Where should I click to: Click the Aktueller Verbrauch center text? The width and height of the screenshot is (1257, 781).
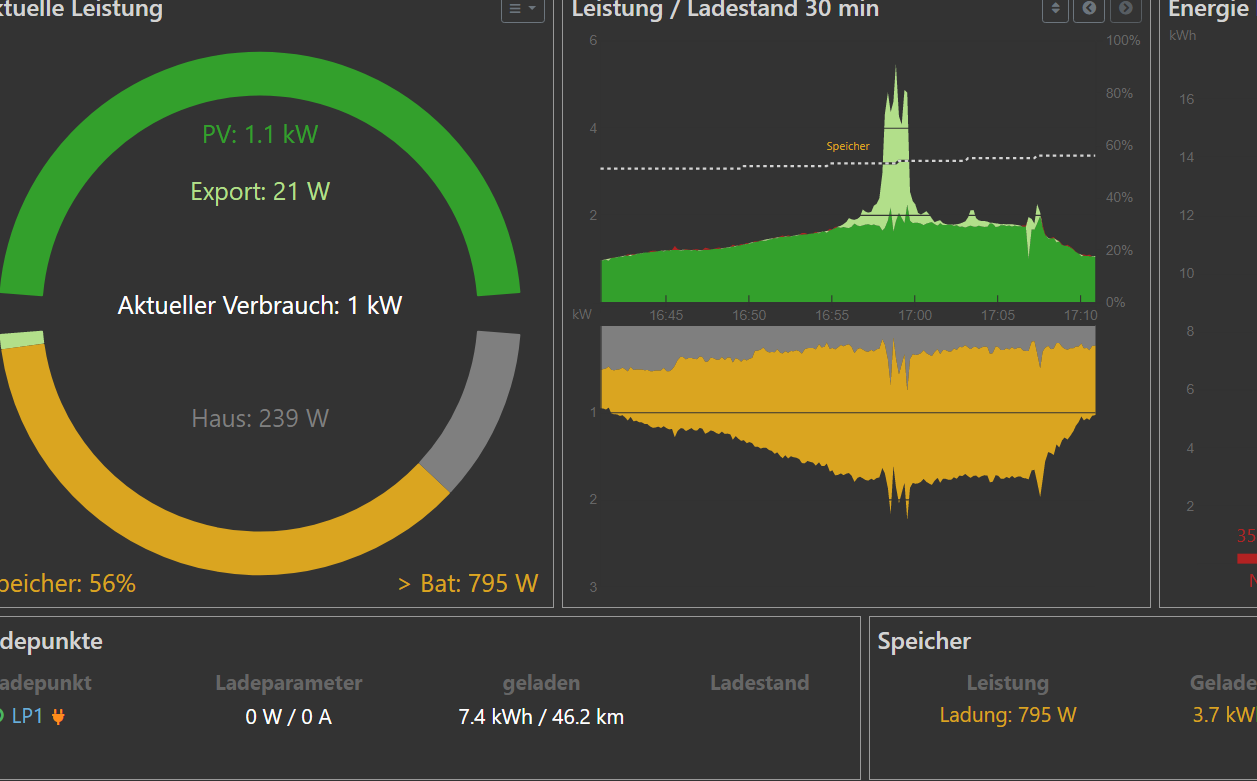coord(260,306)
